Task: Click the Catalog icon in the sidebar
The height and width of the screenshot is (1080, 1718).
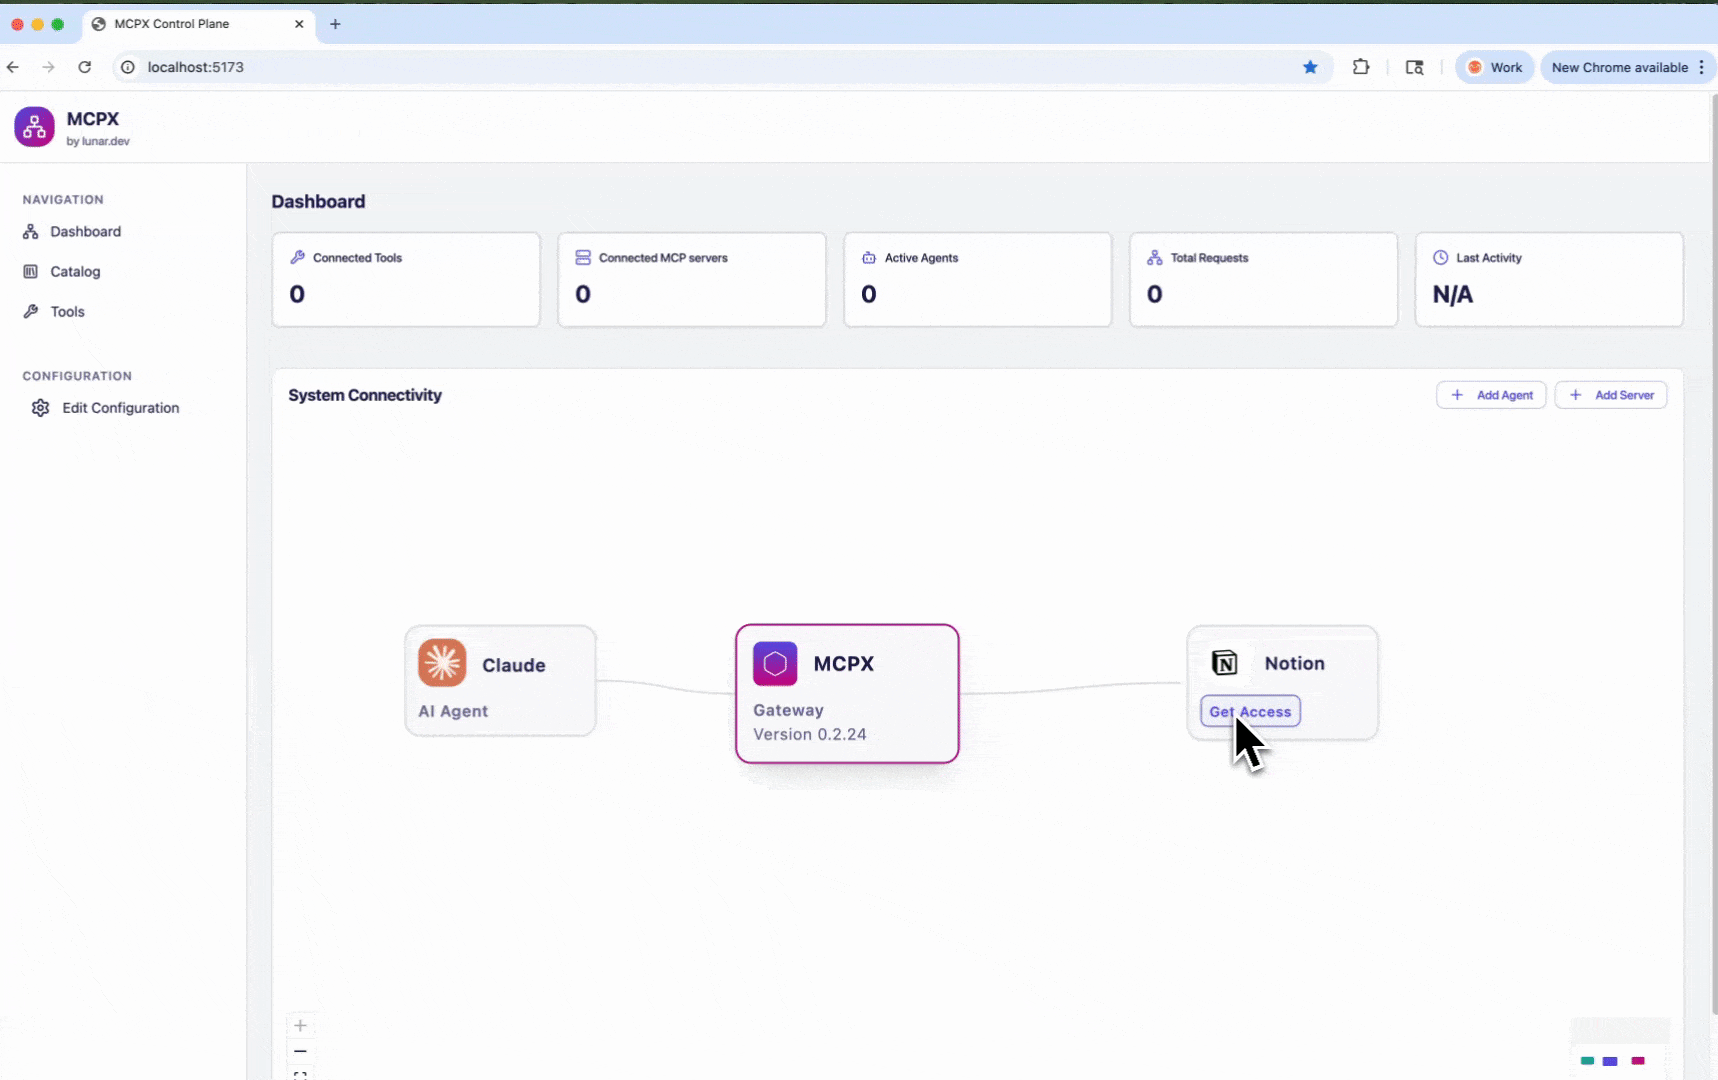Action: click(31, 271)
